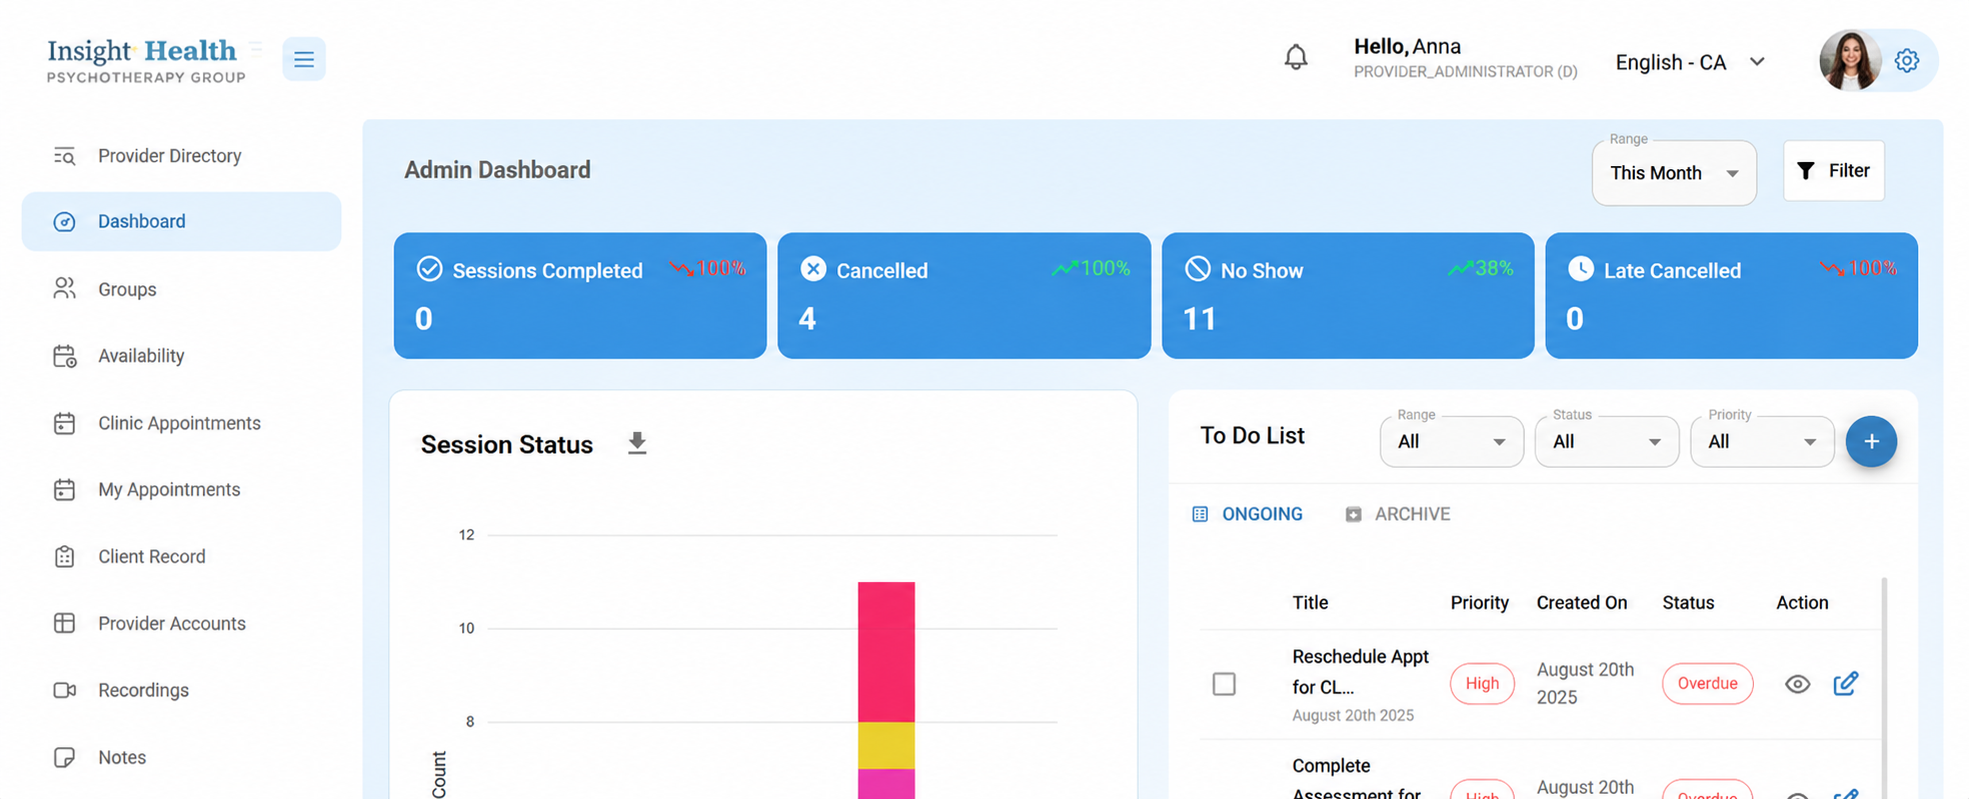
Task: Click the red segment of the chart bar
Action: pyautogui.click(x=886, y=652)
